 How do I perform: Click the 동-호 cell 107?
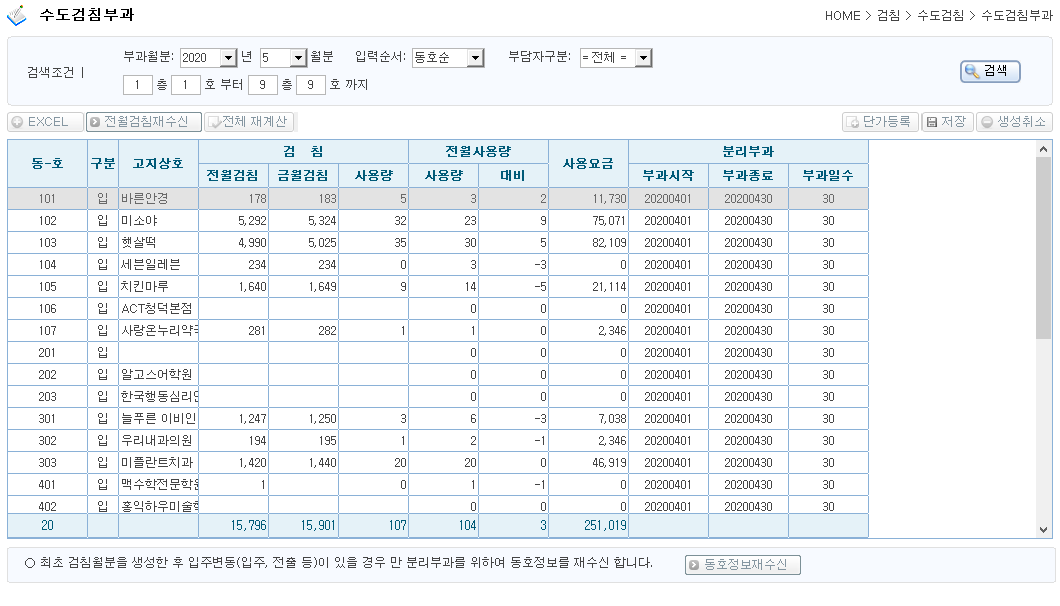click(47, 331)
